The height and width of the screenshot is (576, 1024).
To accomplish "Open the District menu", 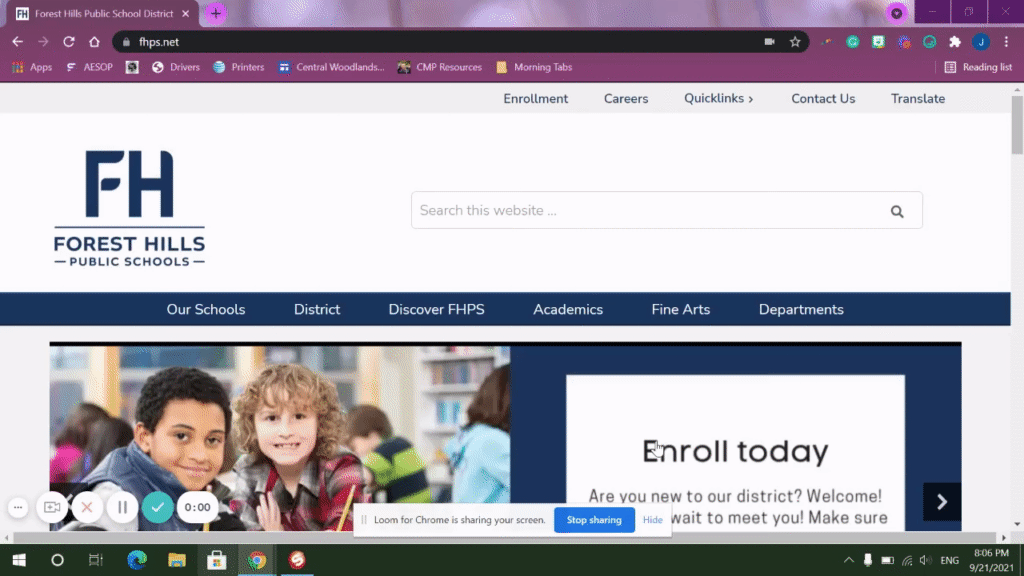I will click(x=317, y=310).
